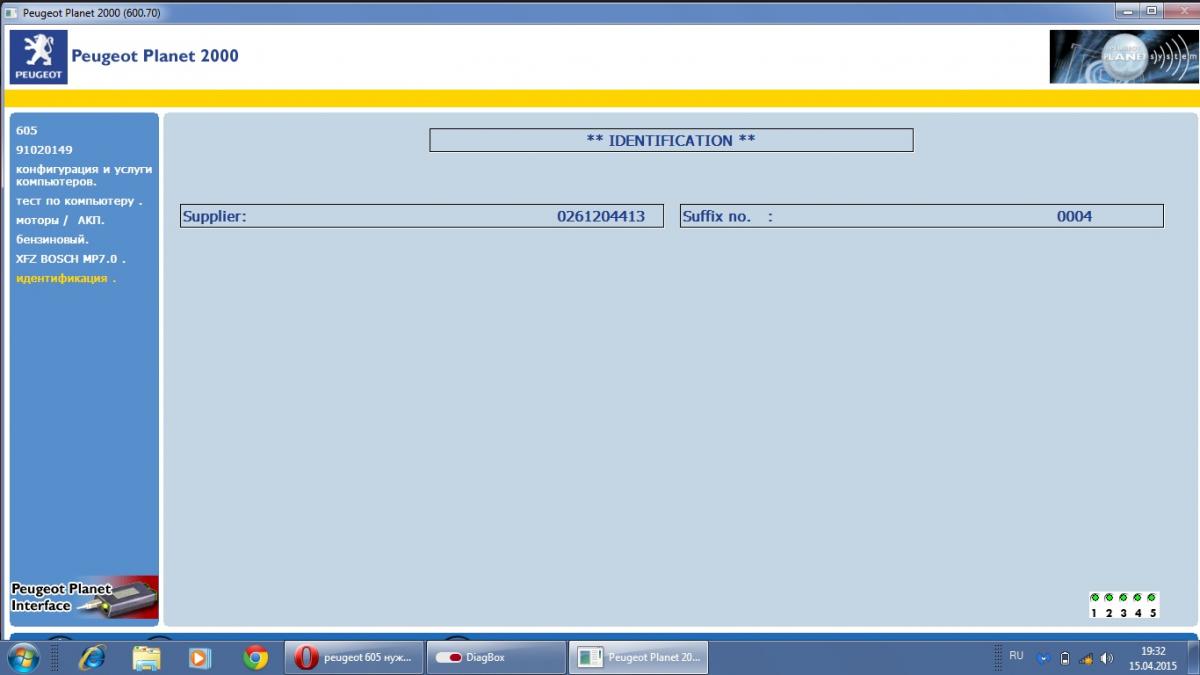
Task: Select highlighted "идентификация" sidebar item
Action: coord(65,278)
